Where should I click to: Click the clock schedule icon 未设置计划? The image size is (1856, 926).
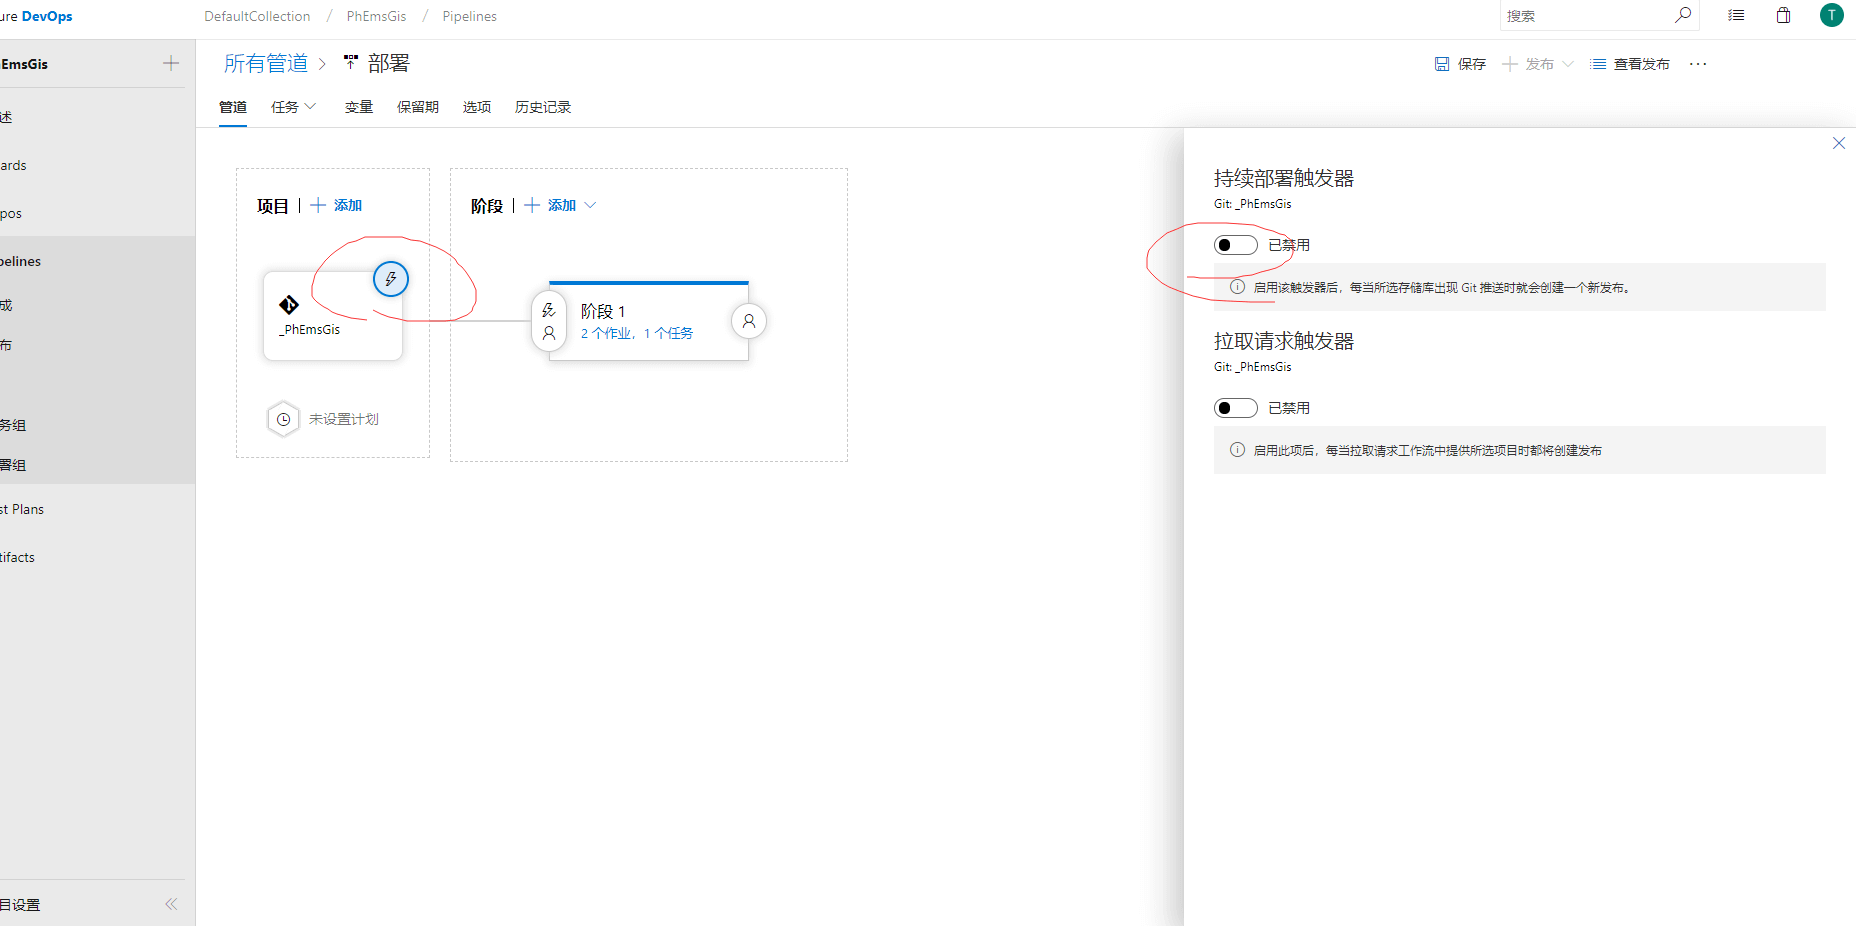point(283,419)
